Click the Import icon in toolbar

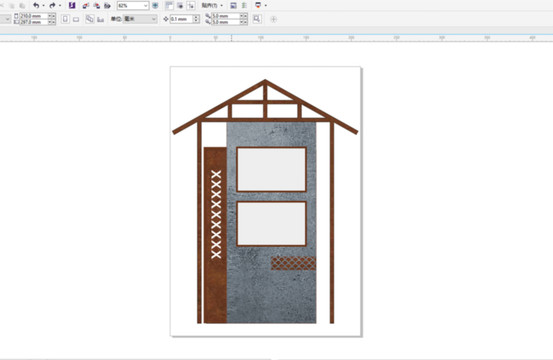tap(86, 6)
